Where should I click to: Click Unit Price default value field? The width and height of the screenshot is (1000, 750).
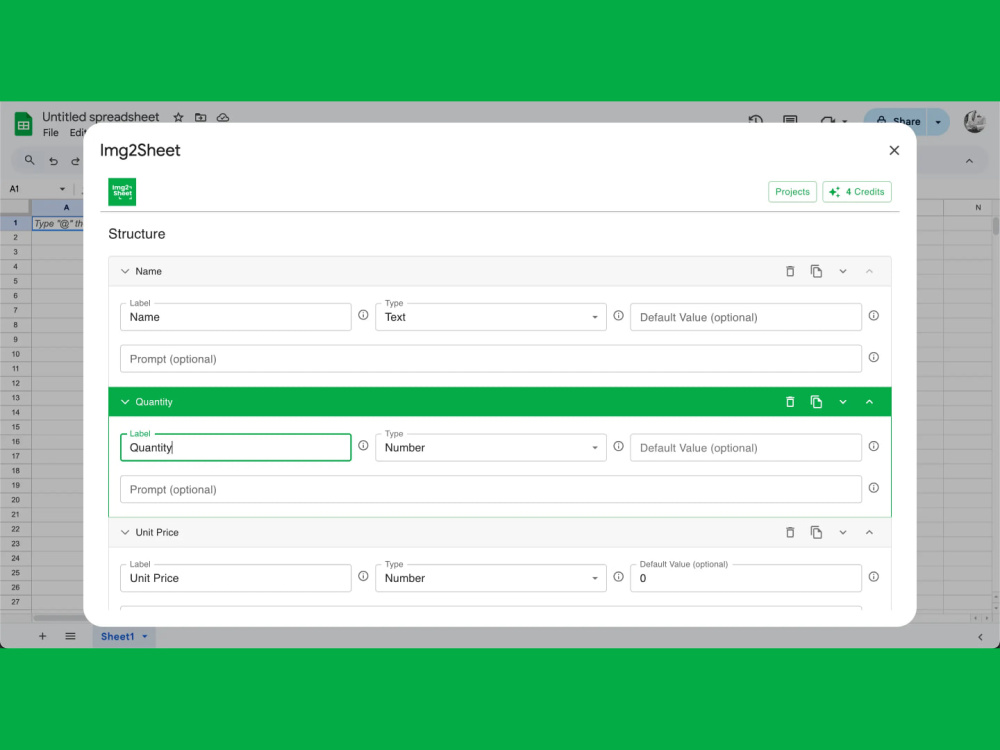pos(746,578)
